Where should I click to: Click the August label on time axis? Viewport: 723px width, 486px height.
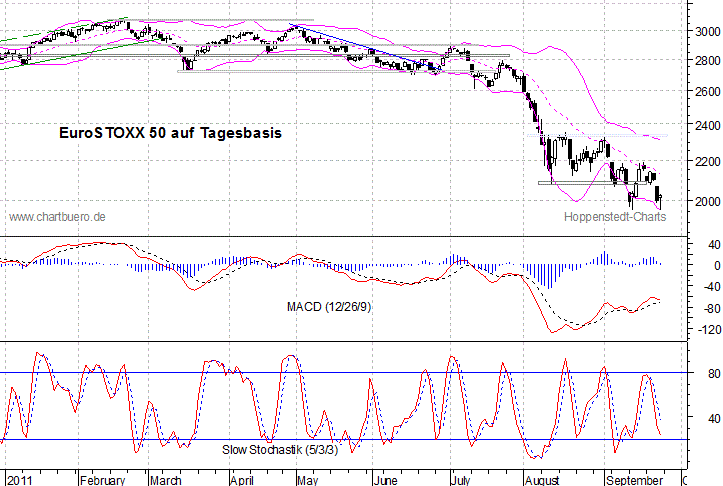tap(542, 480)
